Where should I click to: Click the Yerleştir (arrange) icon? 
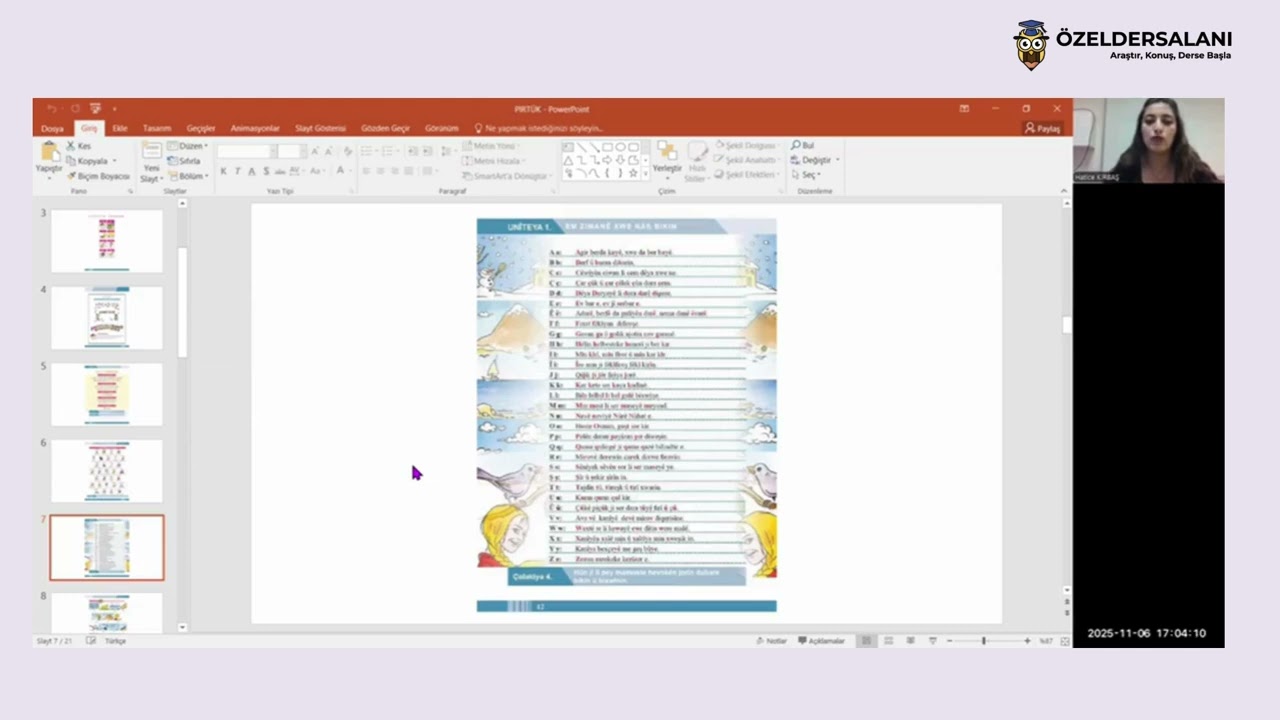666,151
